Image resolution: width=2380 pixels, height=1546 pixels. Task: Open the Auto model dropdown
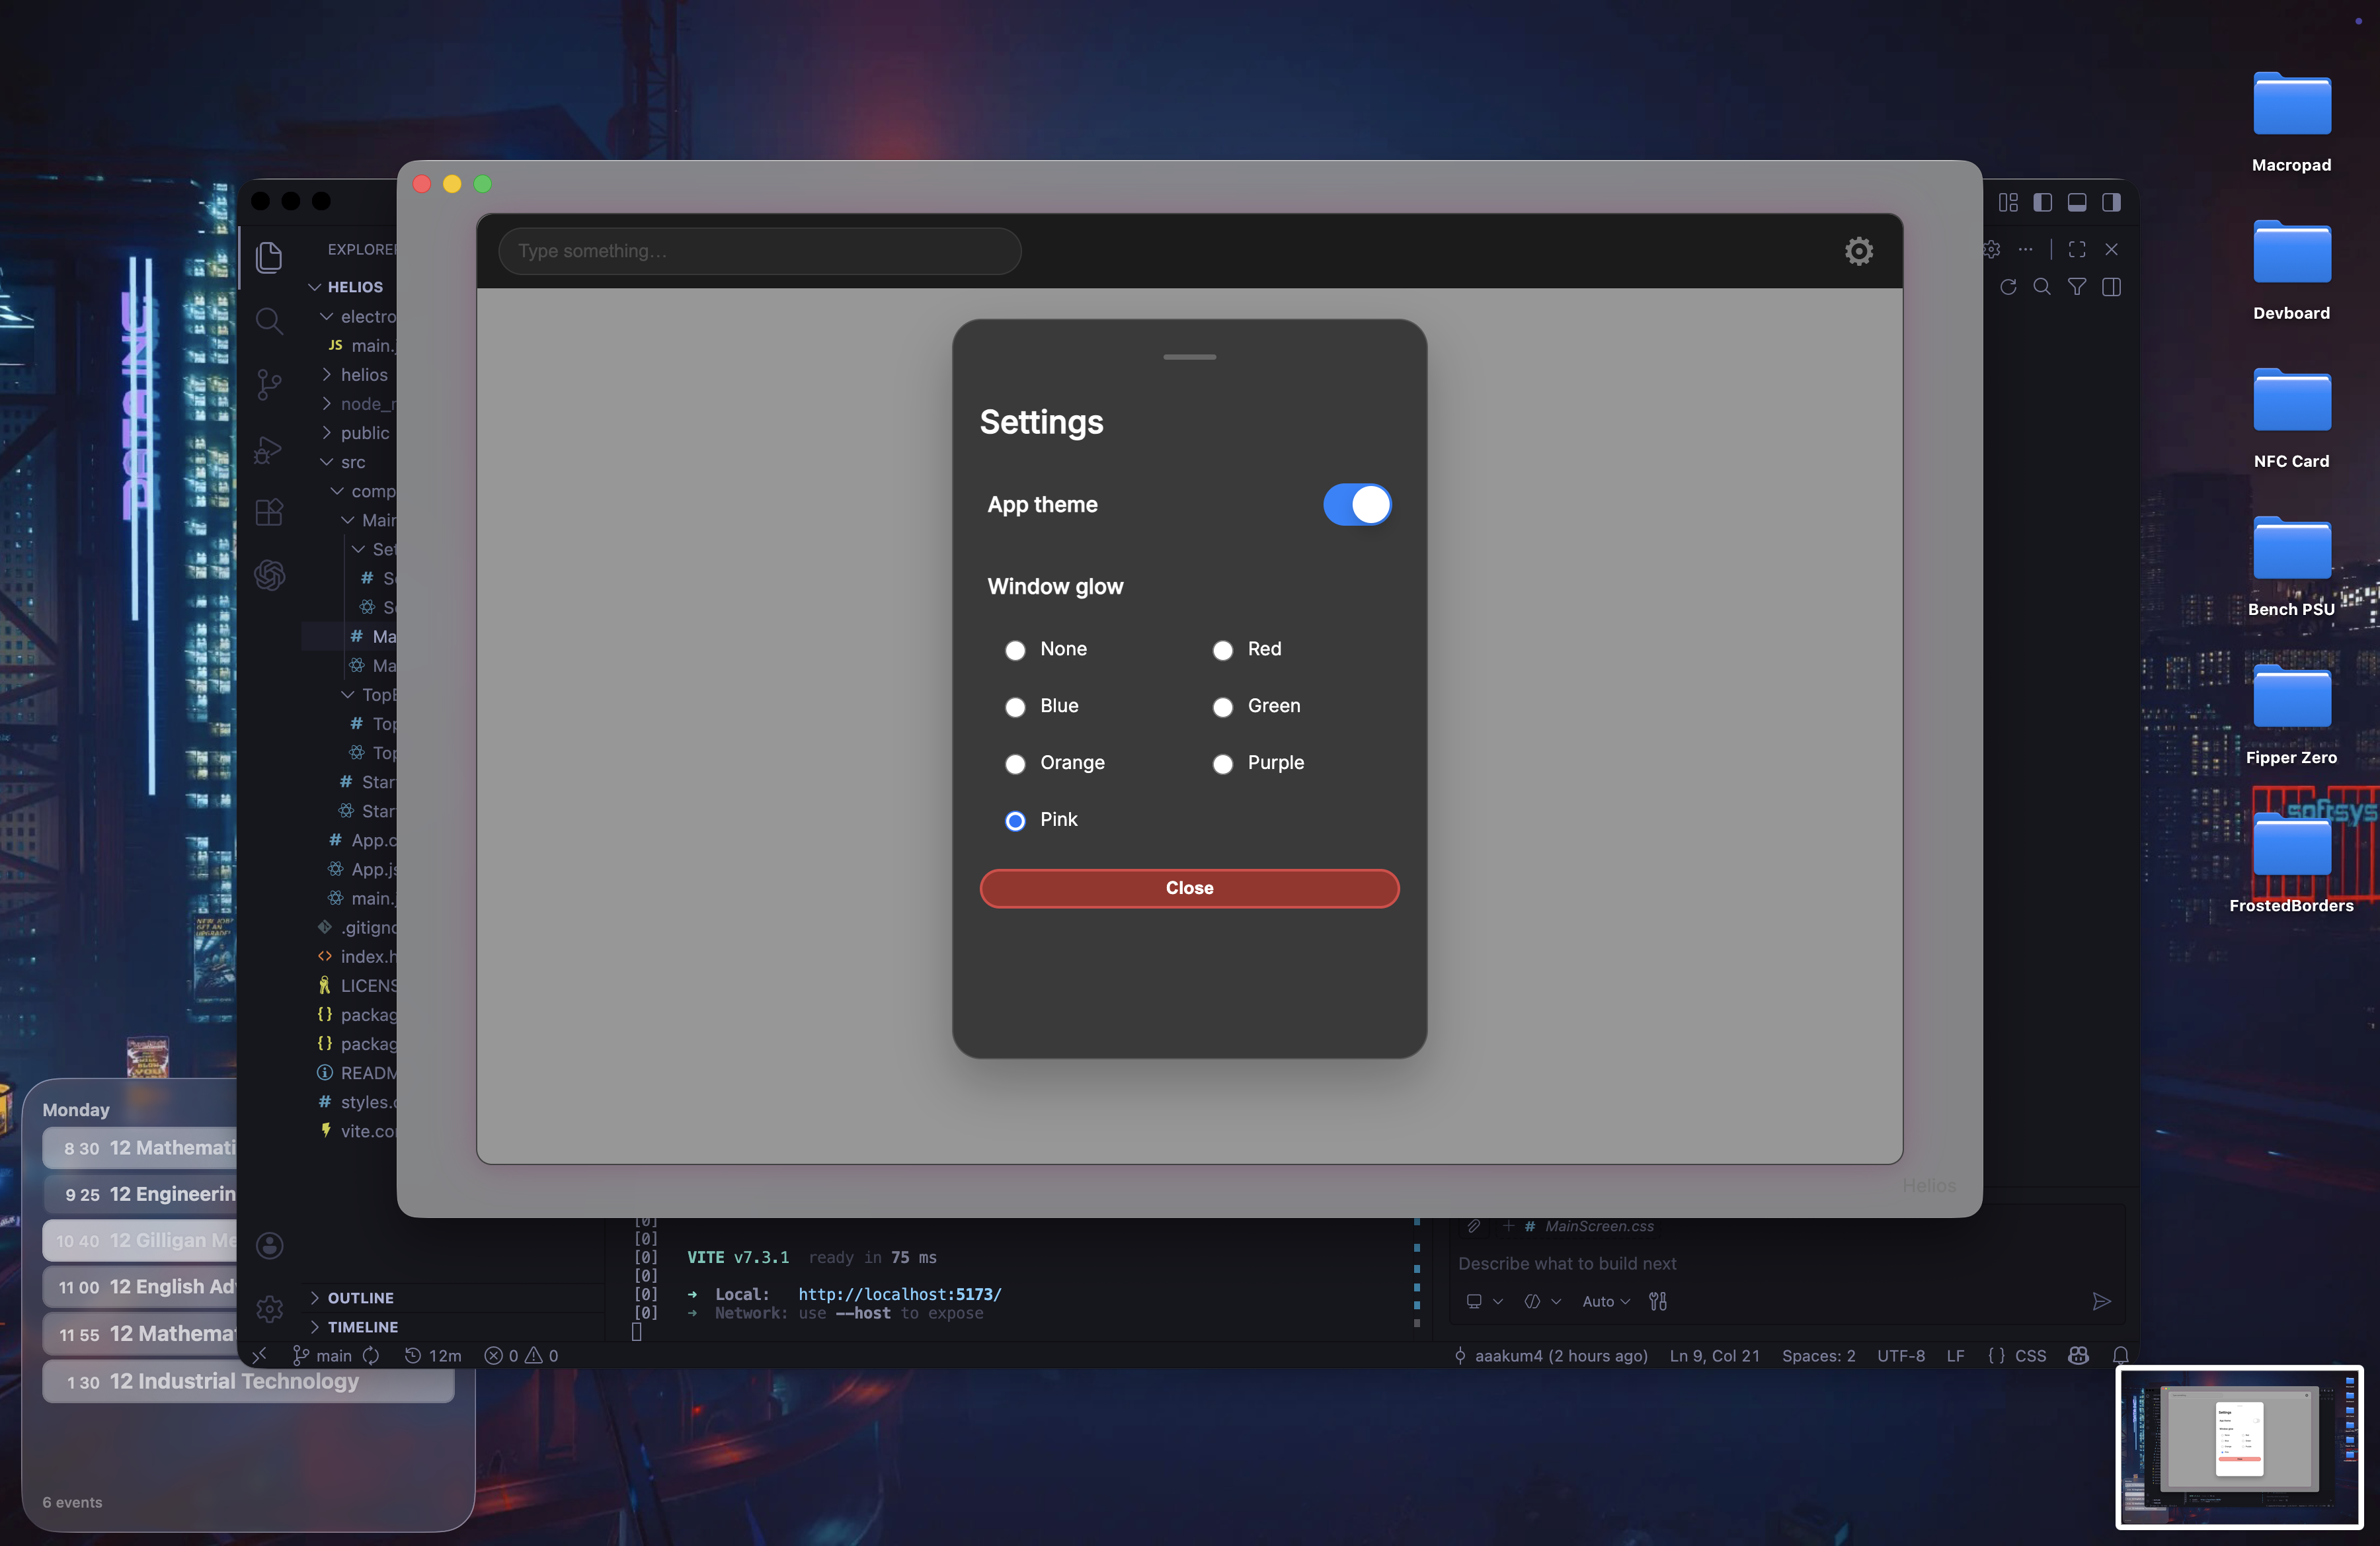pyautogui.click(x=1605, y=1301)
